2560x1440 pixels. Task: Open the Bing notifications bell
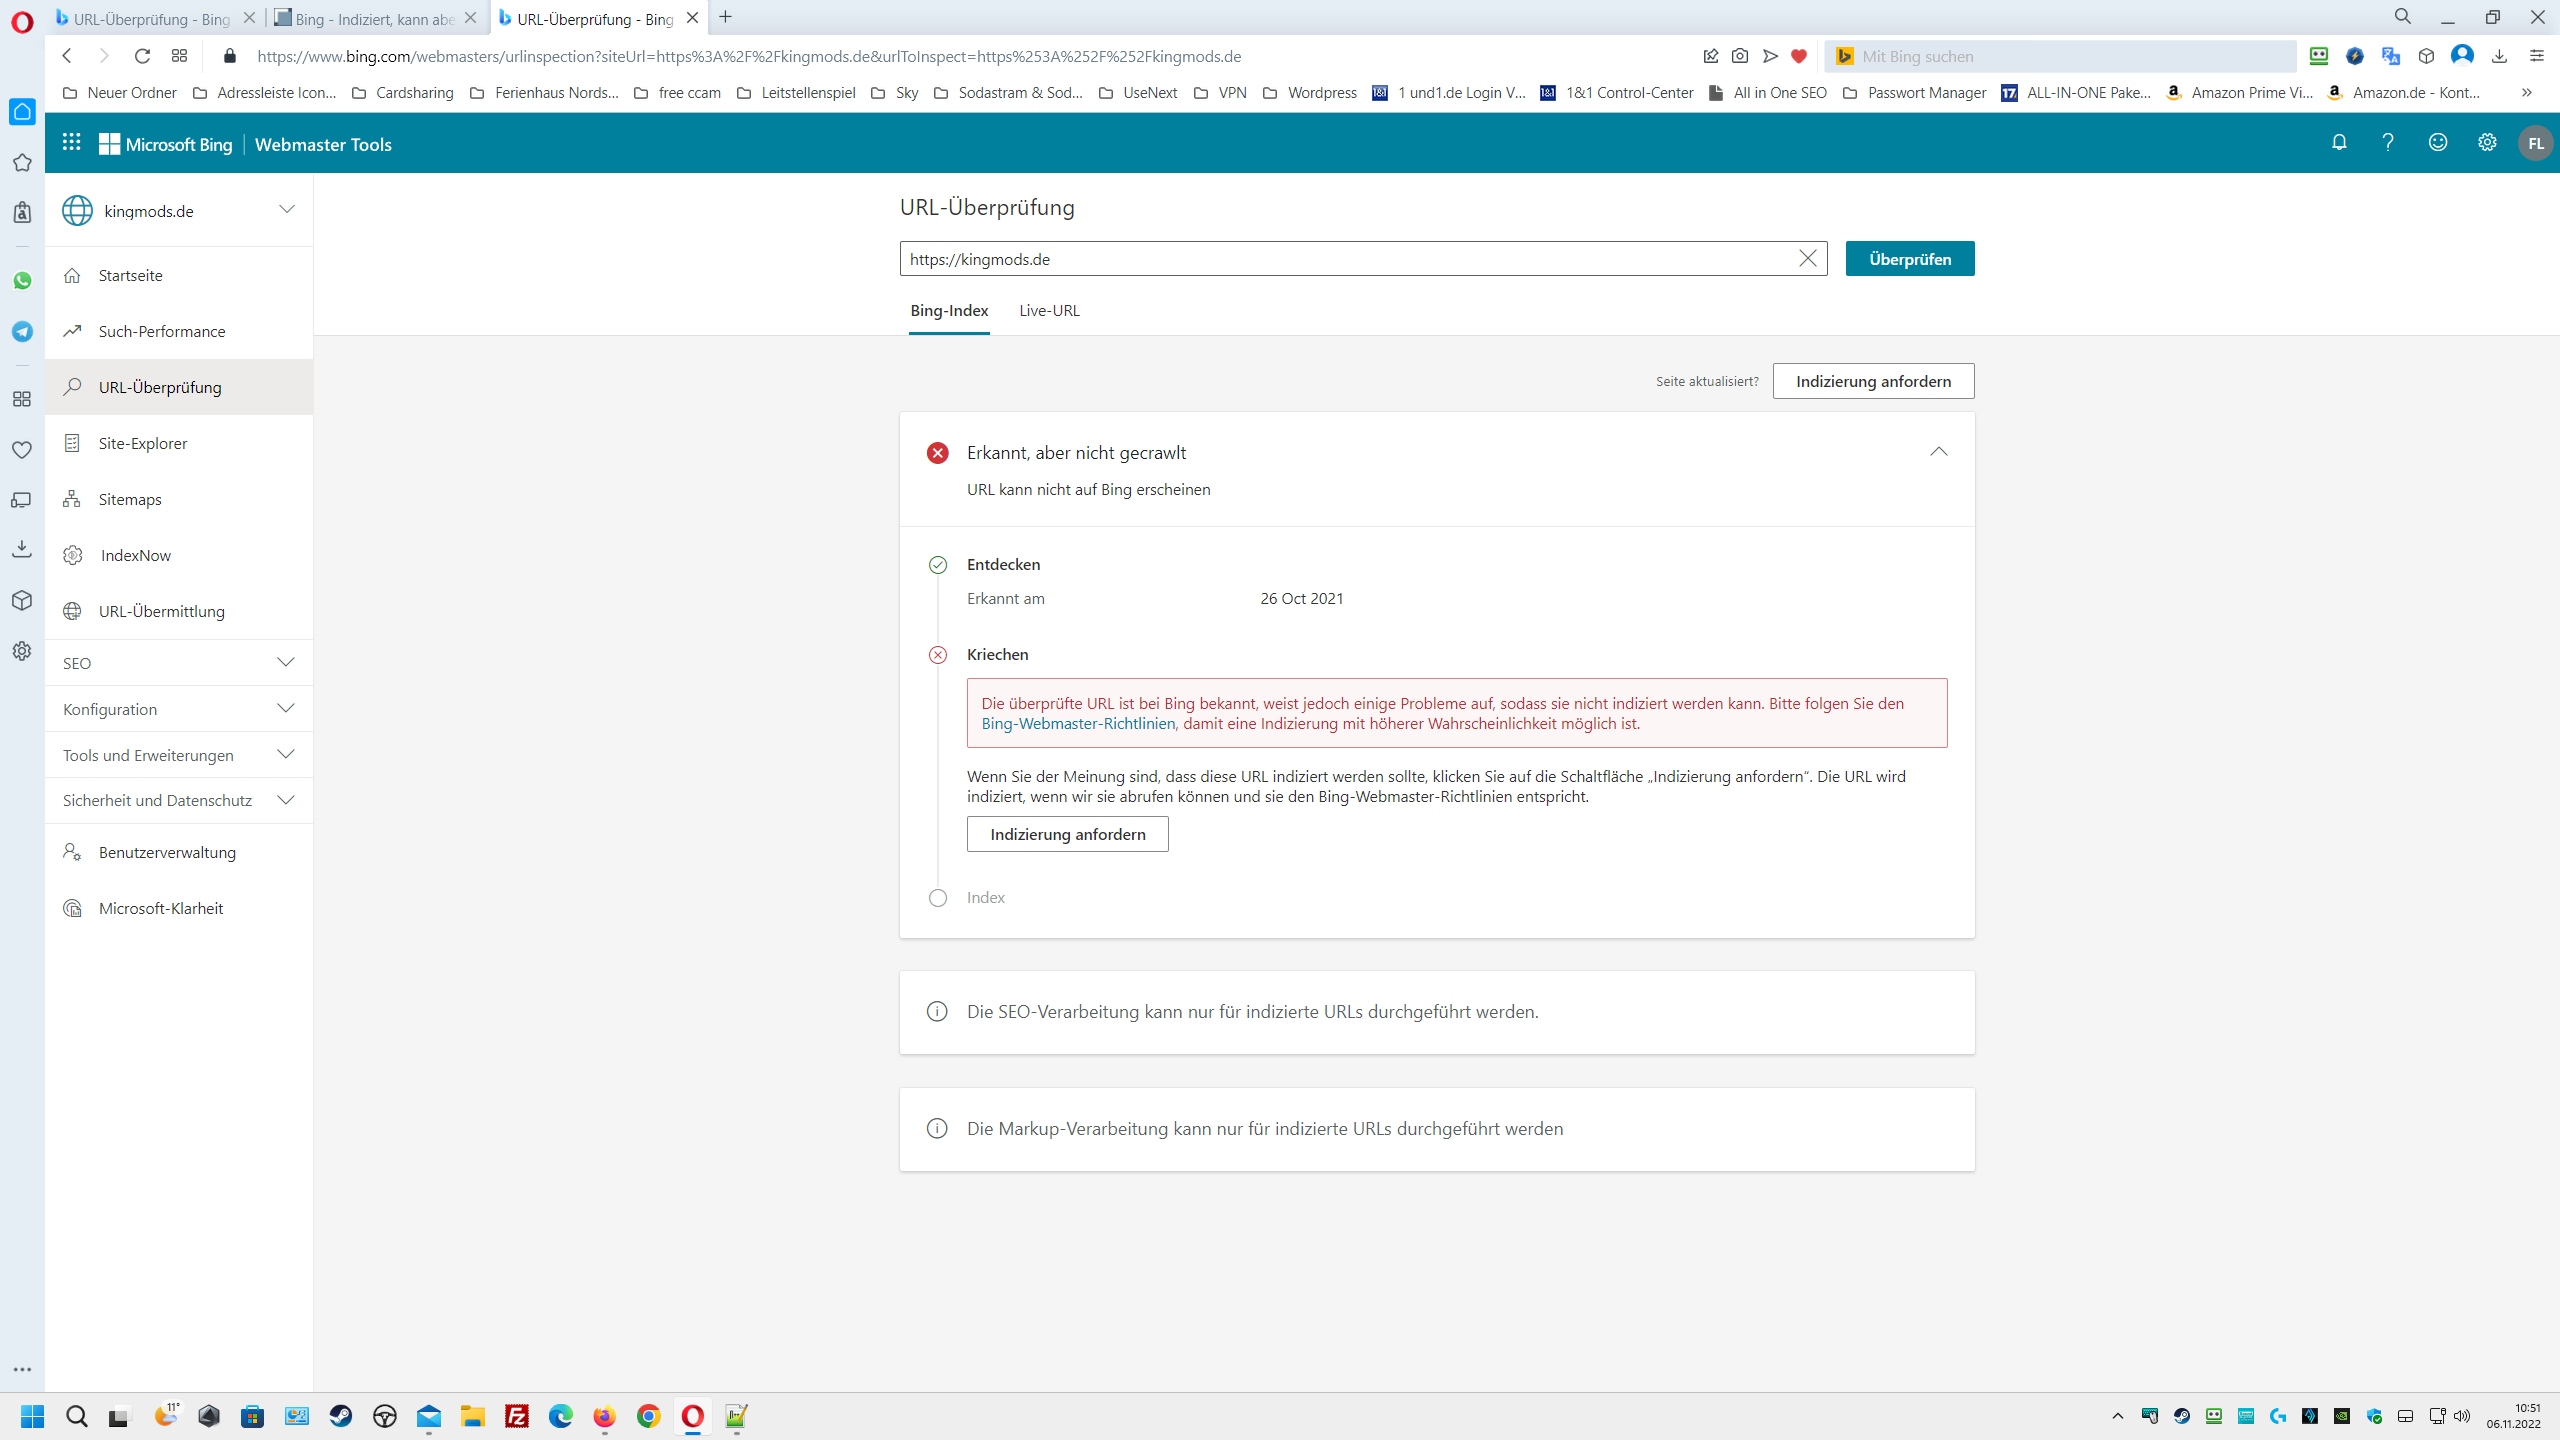click(x=2339, y=143)
